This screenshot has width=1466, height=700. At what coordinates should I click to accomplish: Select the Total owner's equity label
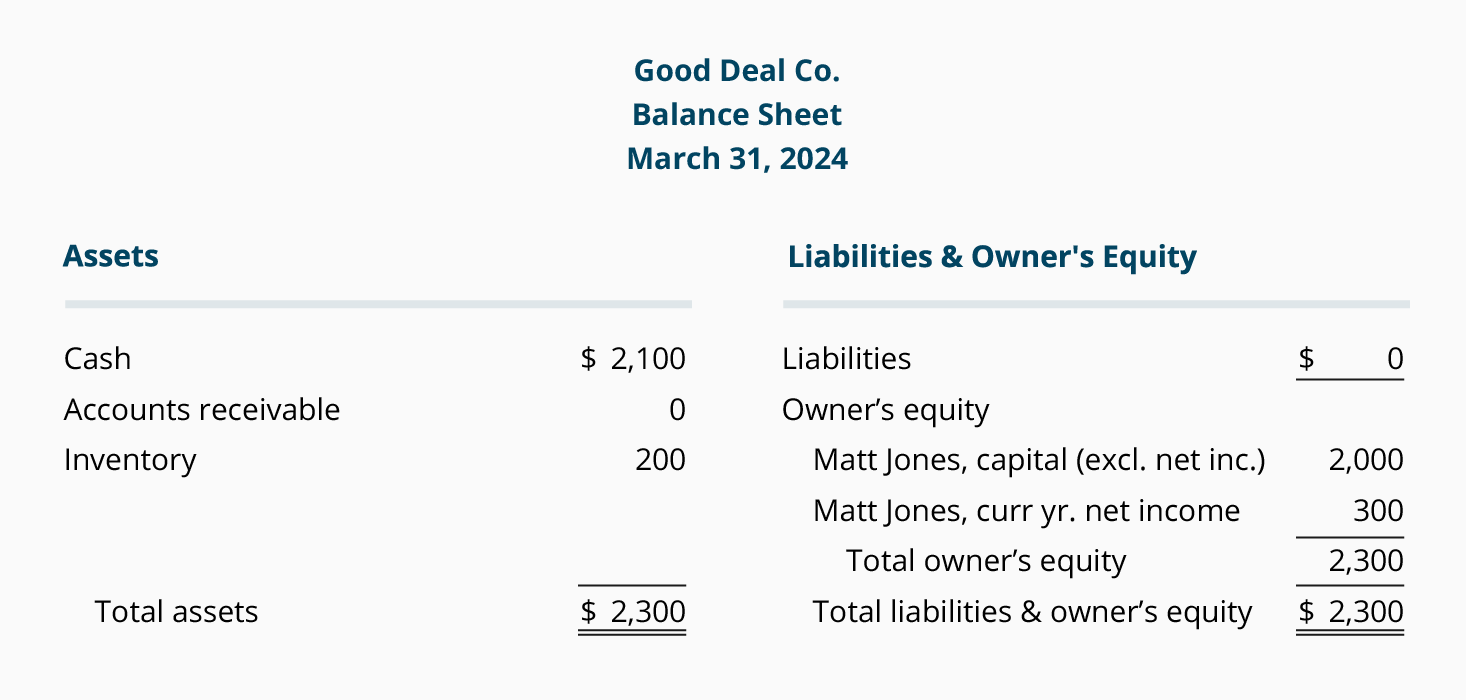tap(986, 562)
